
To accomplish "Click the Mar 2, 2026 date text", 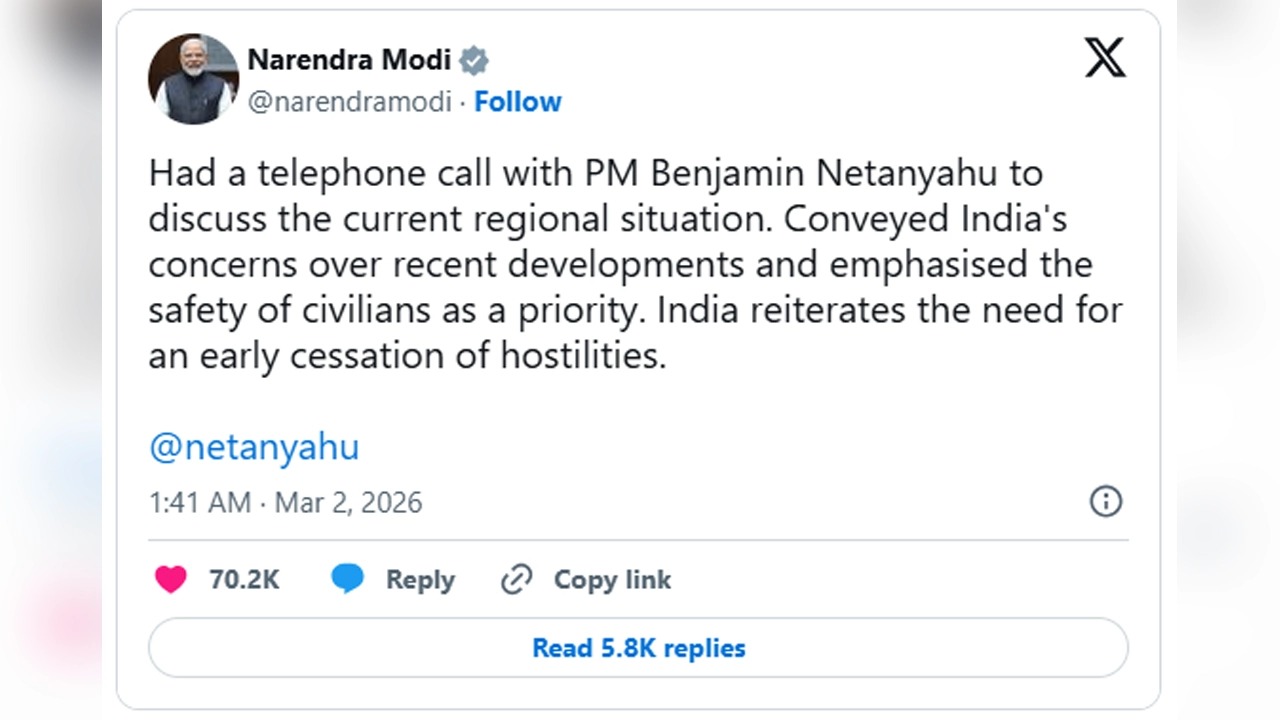I will pyautogui.click(x=348, y=502).
